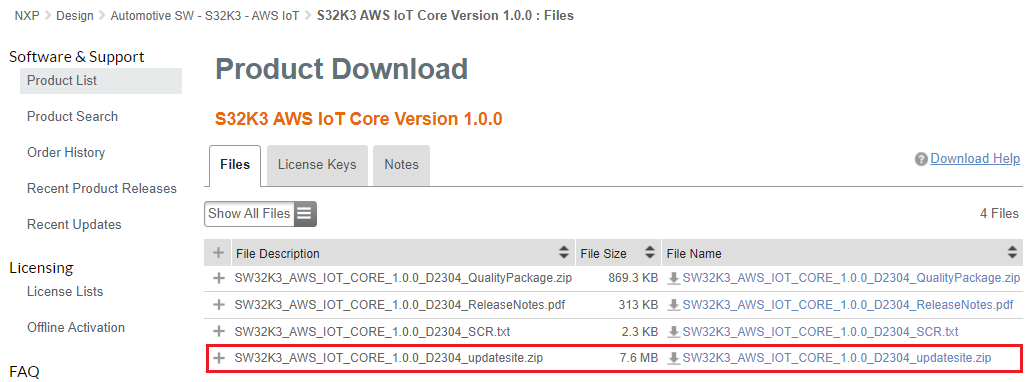Viewport: 1034px width, 382px height.
Task: Click the hamburger icon on Show All Files
Action: pyautogui.click(x=305, y=214)
